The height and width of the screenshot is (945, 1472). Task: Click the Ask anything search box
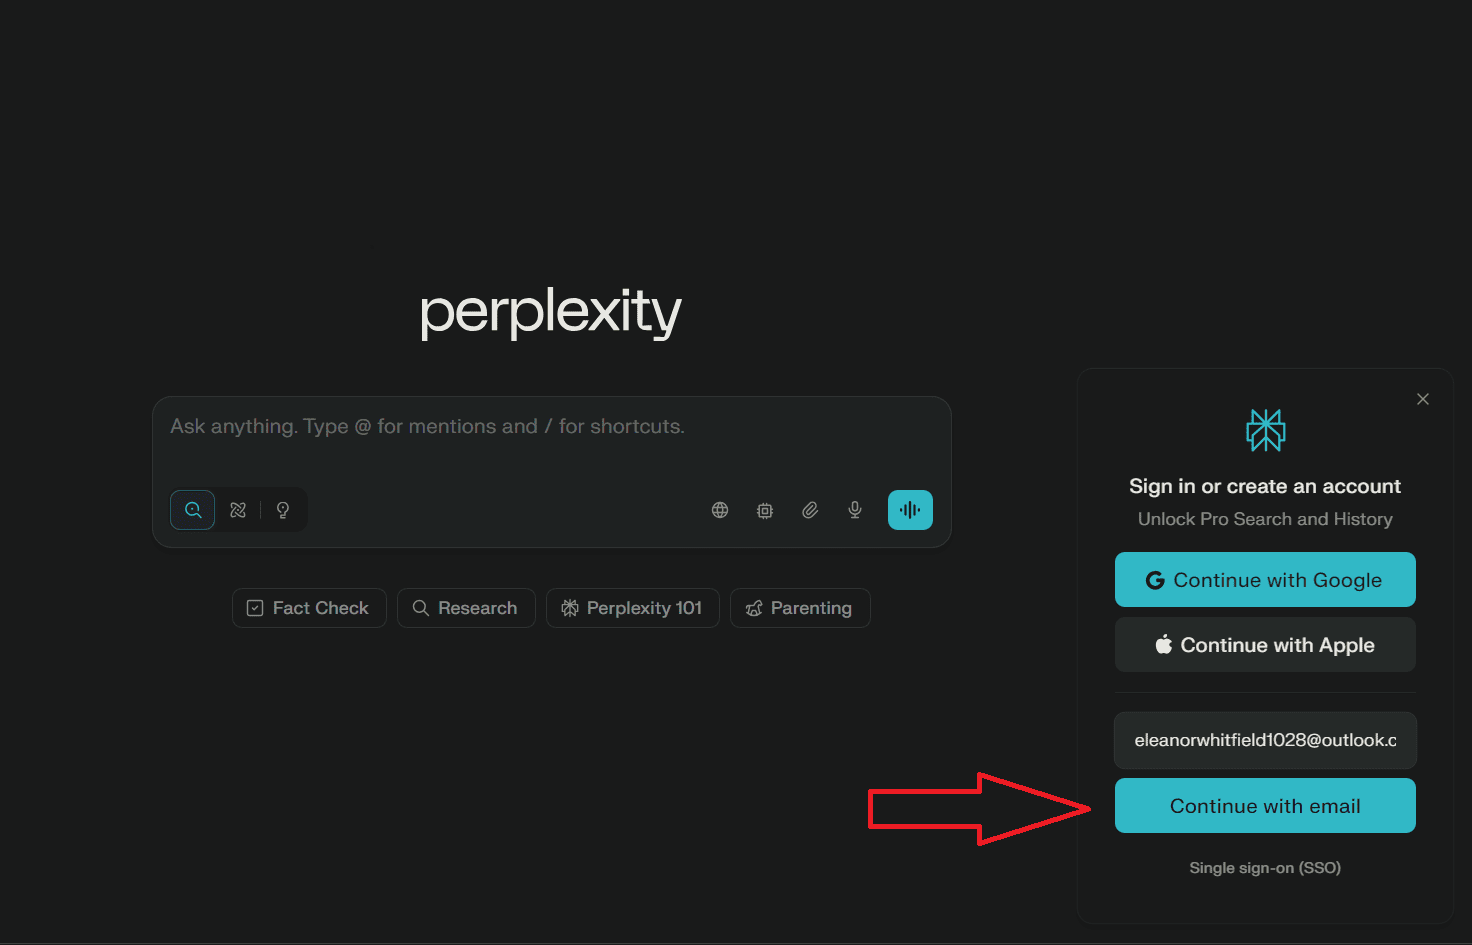click(550, 426)
